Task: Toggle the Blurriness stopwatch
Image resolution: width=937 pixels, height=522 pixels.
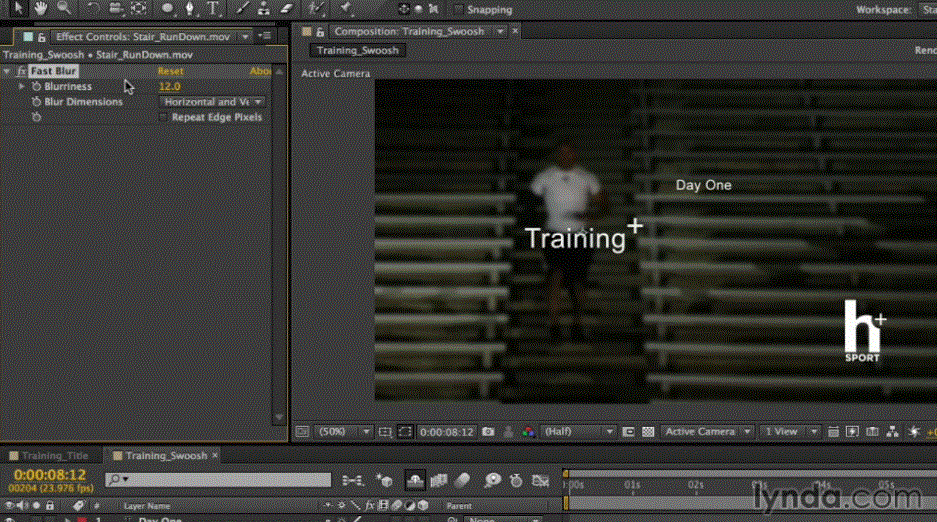Action: [36, 87]
